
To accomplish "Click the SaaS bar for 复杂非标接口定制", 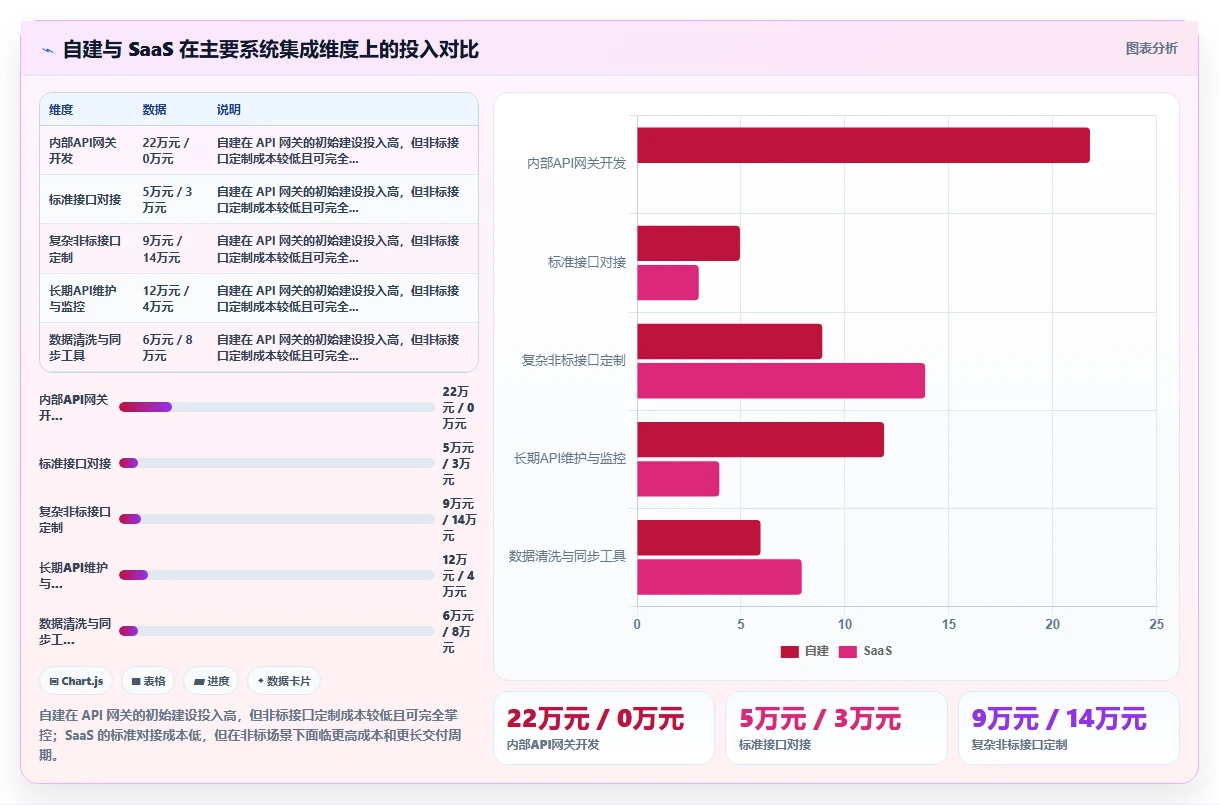I will click(781, 380).
